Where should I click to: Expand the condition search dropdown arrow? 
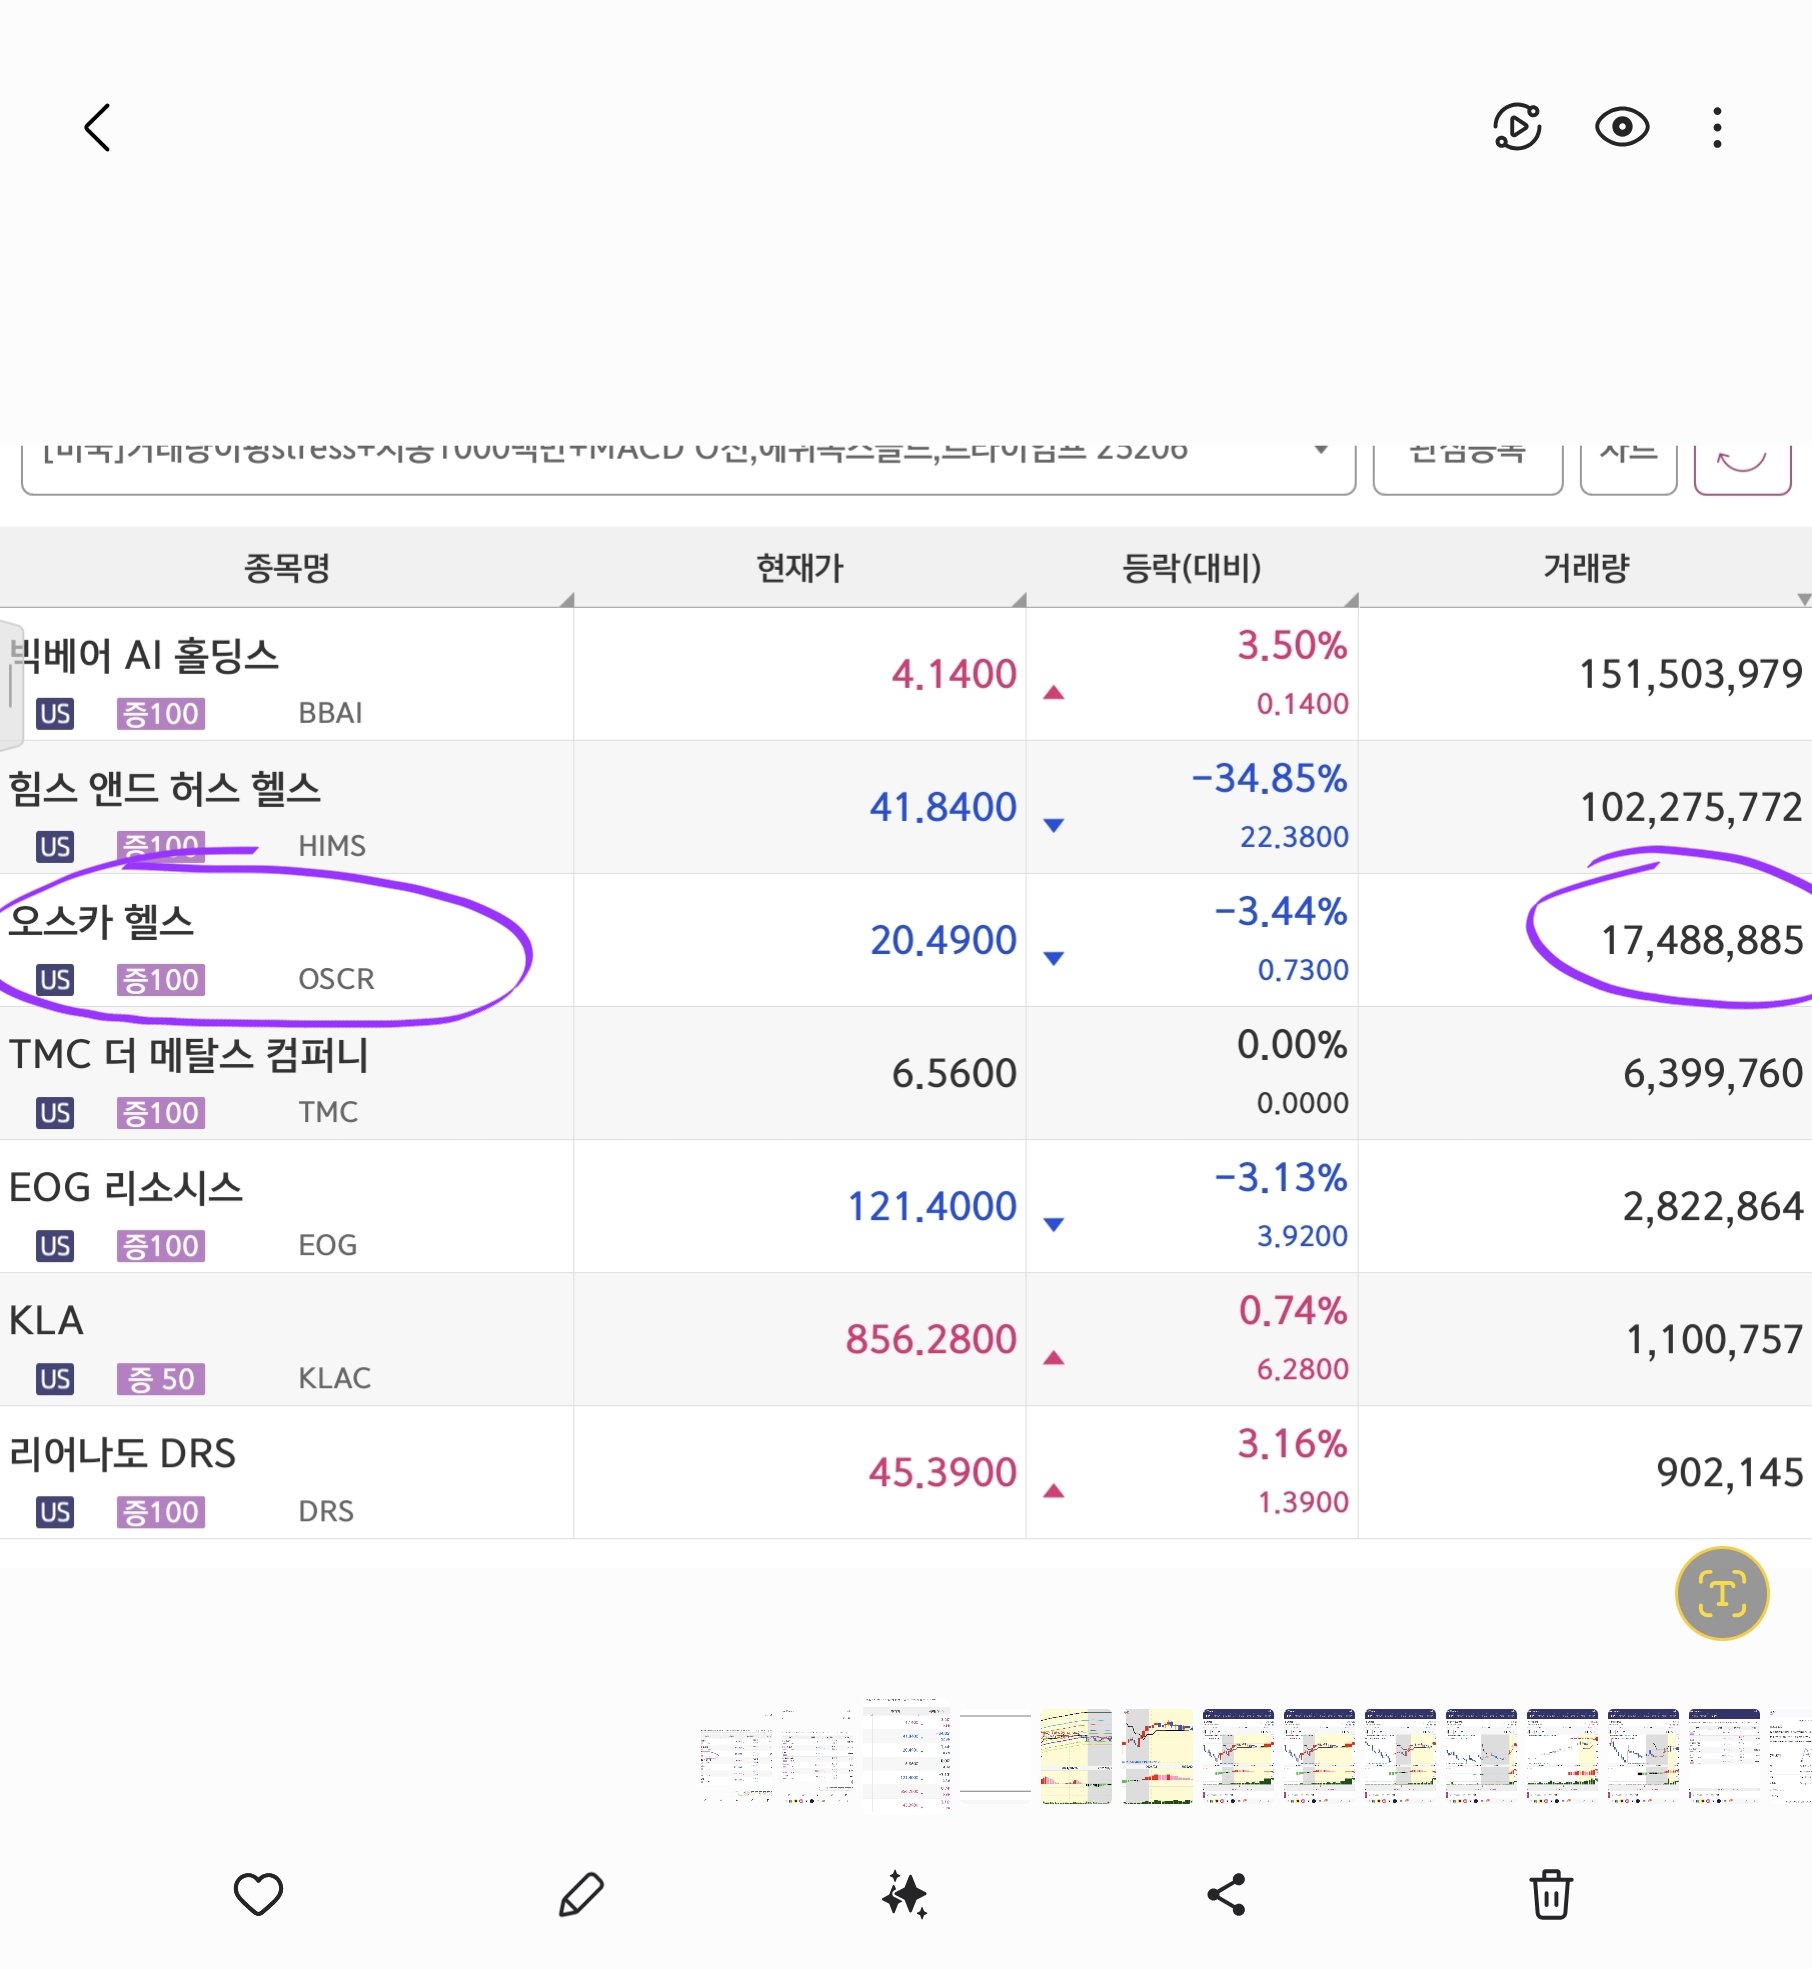(x=1321, y=450)
